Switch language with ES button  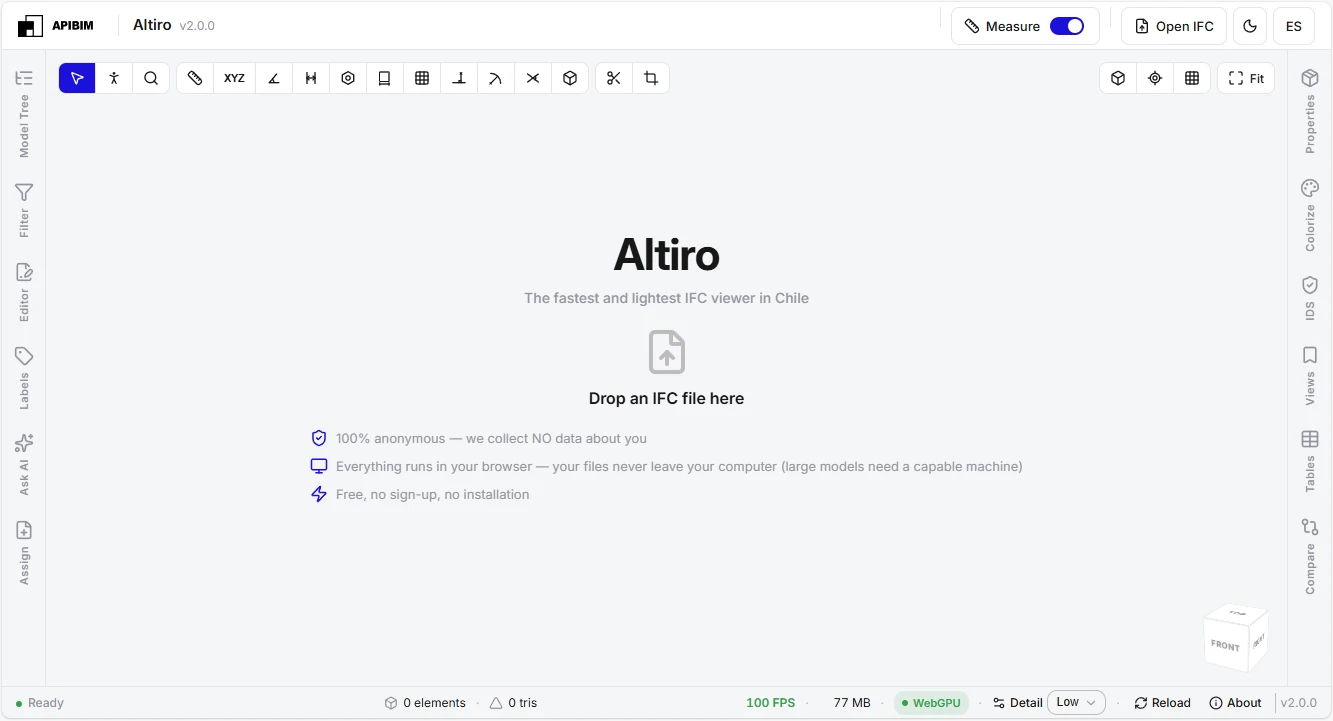(1294, 26)
